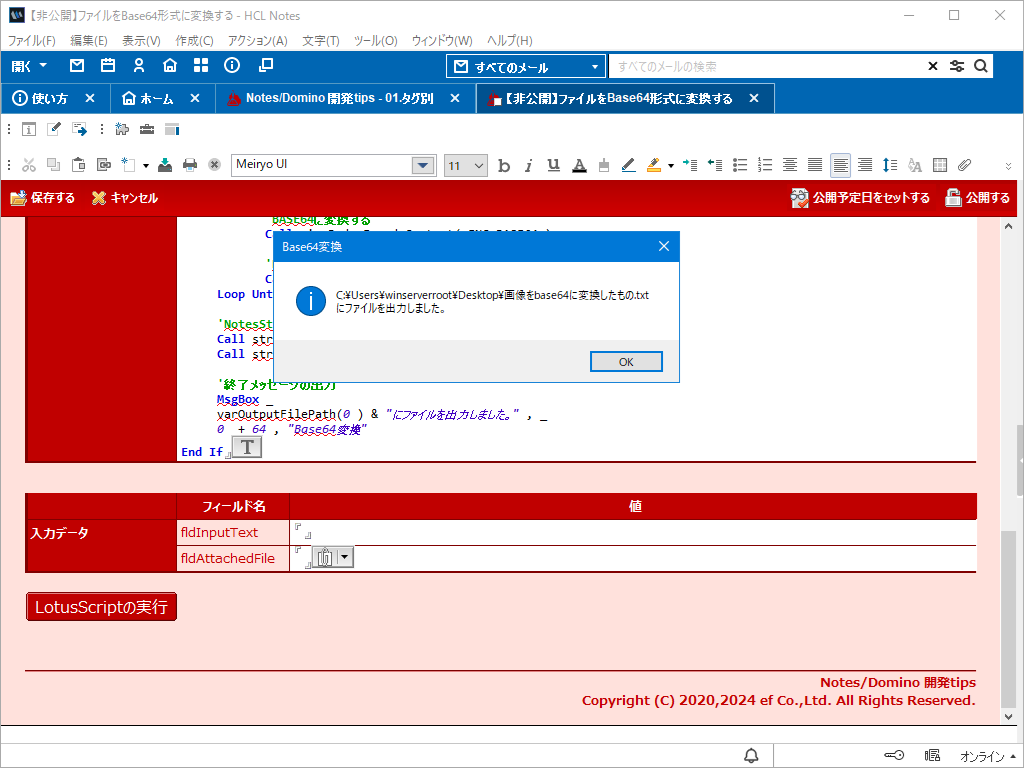Image resolution: width=1024 pixels, height=768 pixels.
Task: Open the Contacts icon in the top bar
Action: pyautogui.click(x=139, y=66)
